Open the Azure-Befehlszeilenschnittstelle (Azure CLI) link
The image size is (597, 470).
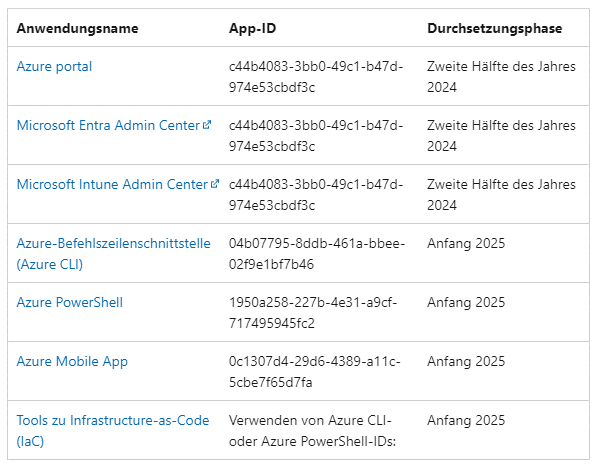[x=113, y=254]
